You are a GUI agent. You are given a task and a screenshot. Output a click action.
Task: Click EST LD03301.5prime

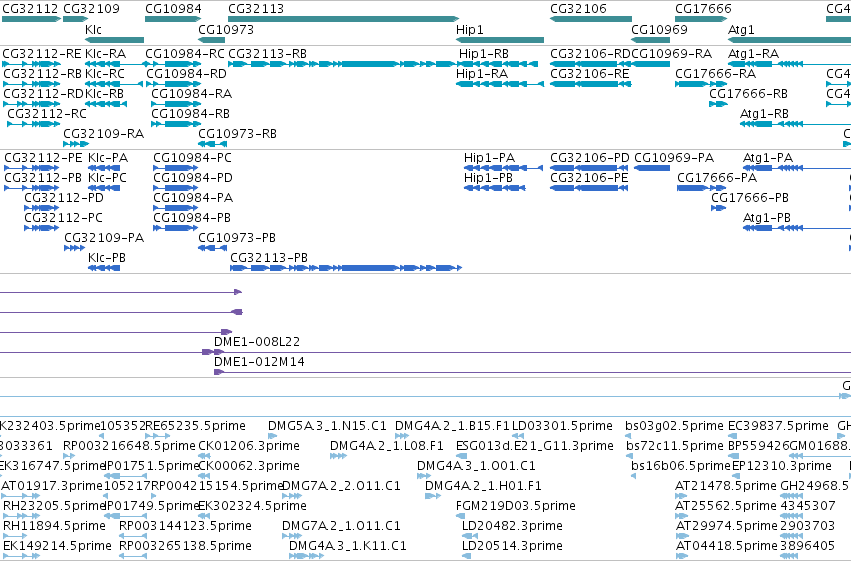(562, 426)
